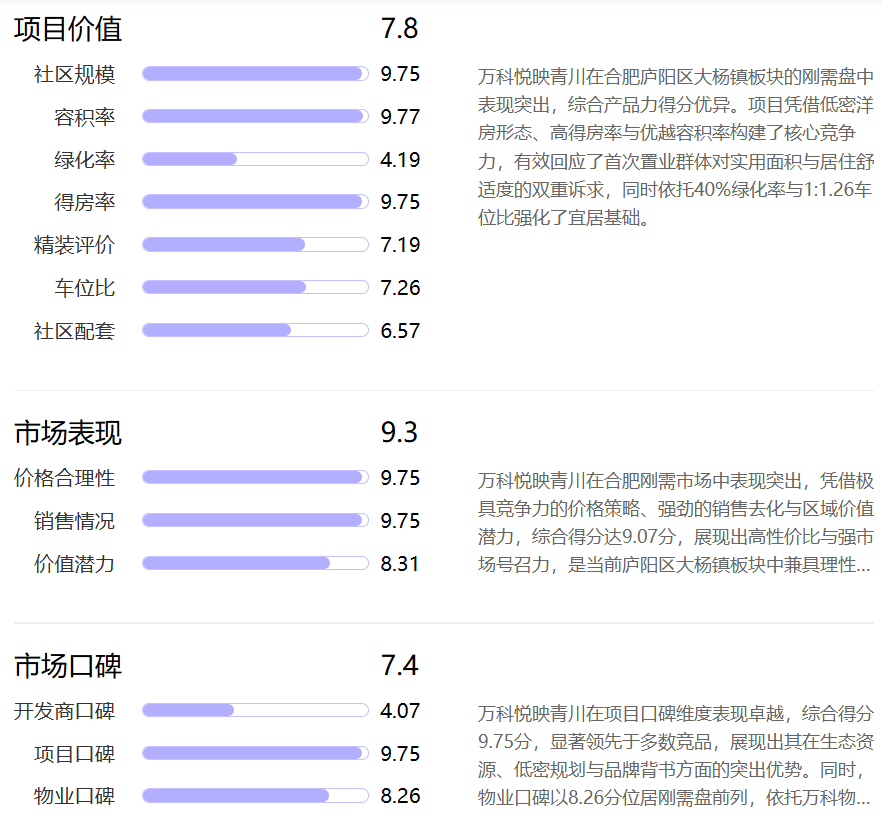
Task: Click the 项目口碑 label
Action: [74, 754]
